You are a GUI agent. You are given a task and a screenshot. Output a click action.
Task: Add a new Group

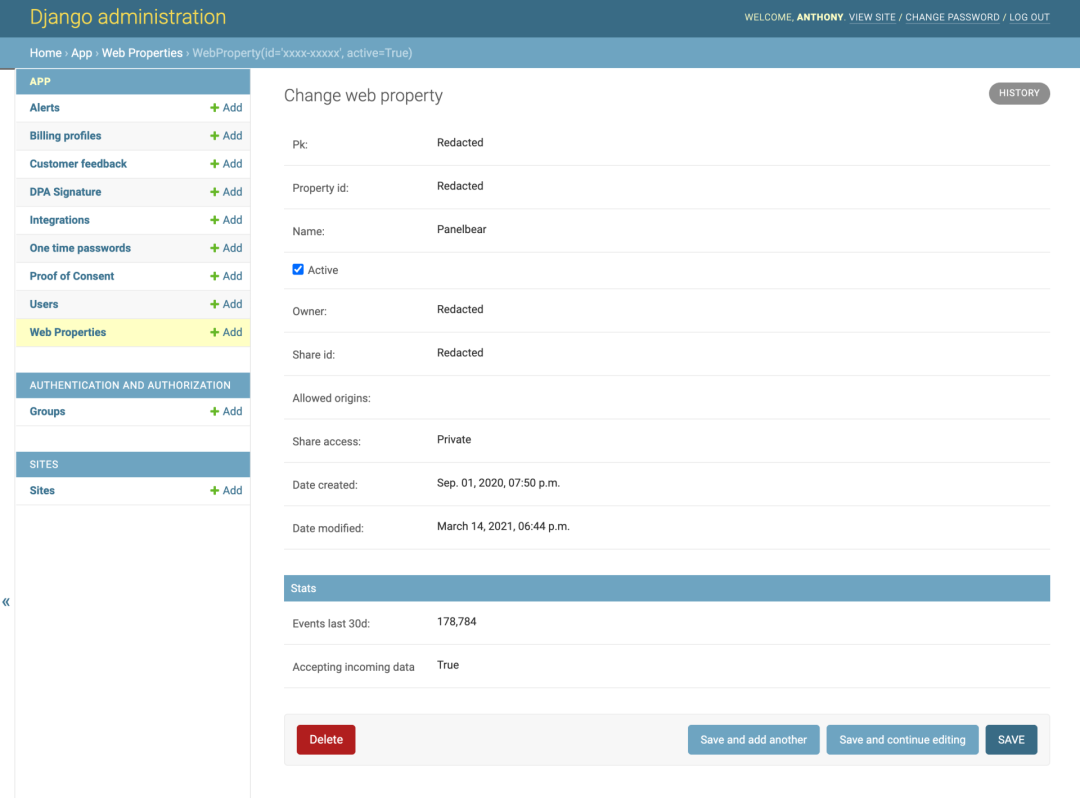coord(226,411)
